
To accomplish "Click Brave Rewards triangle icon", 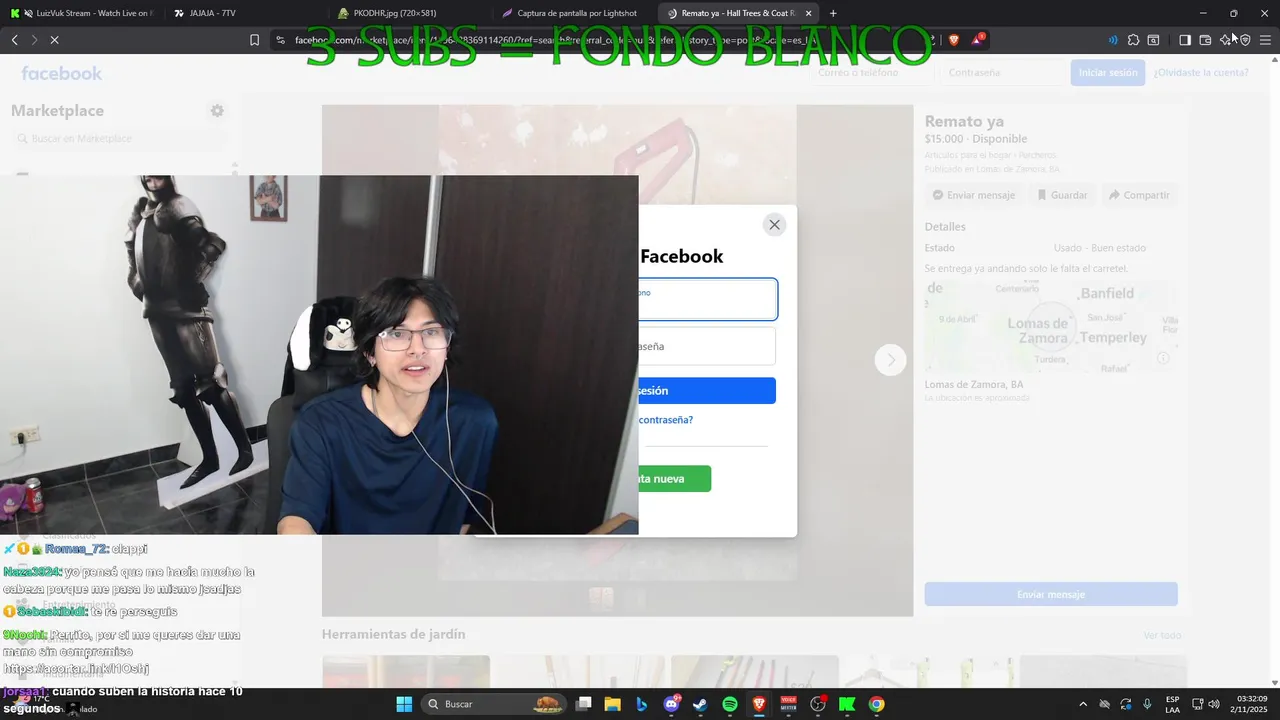I will [x=978, y=40].
